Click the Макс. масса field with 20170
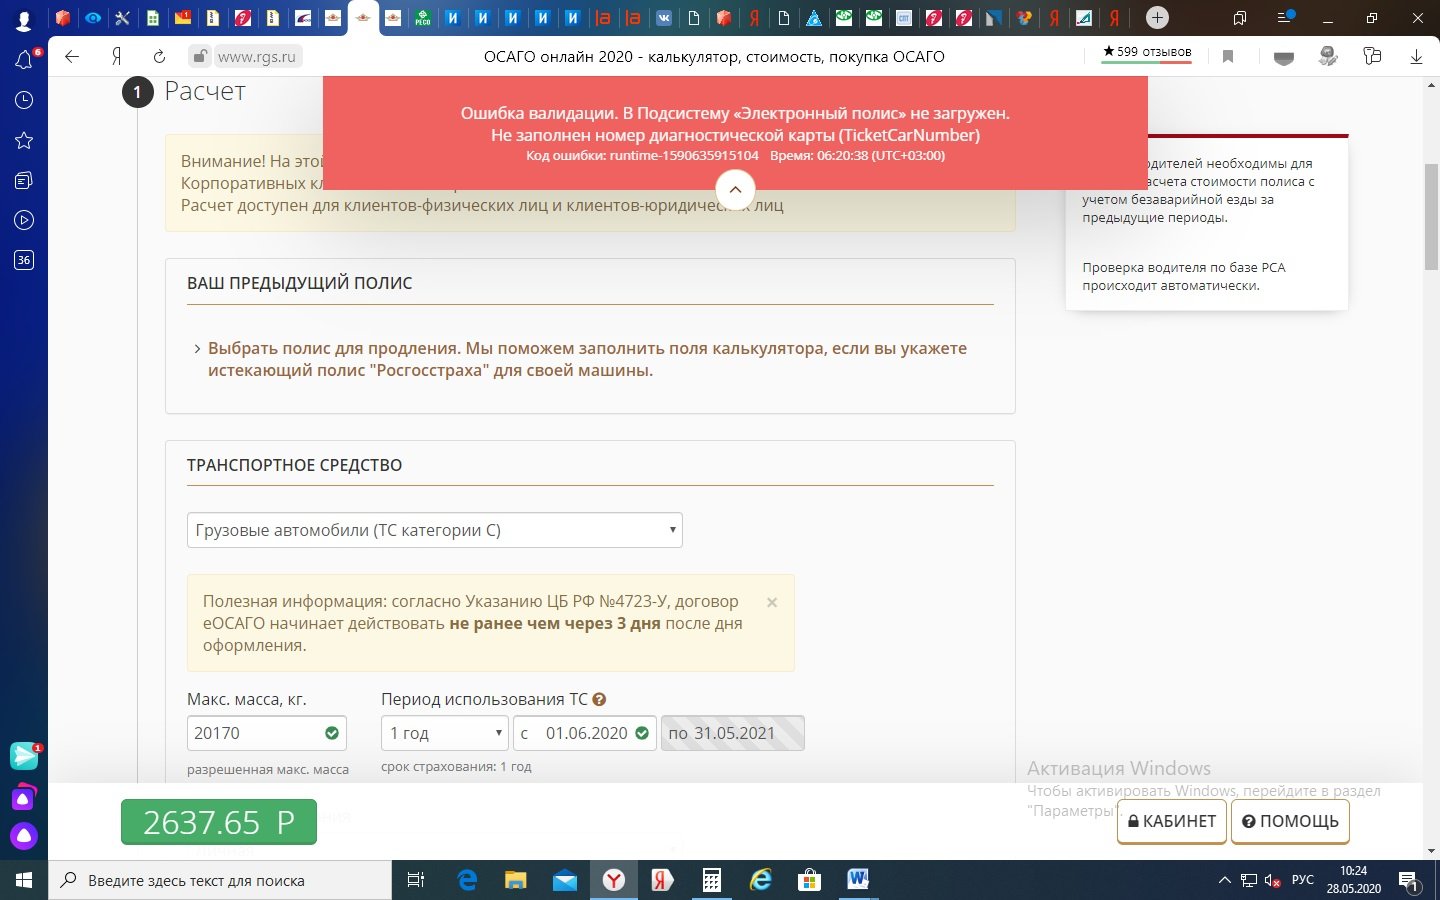 pos(267,733)
